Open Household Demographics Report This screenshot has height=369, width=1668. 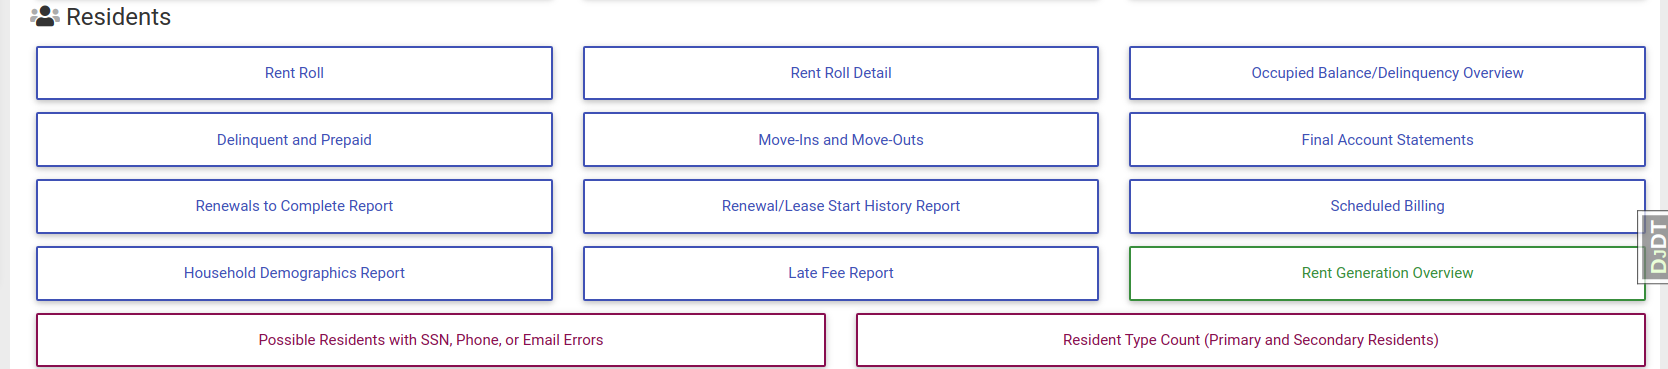click(x=294, y=273)
